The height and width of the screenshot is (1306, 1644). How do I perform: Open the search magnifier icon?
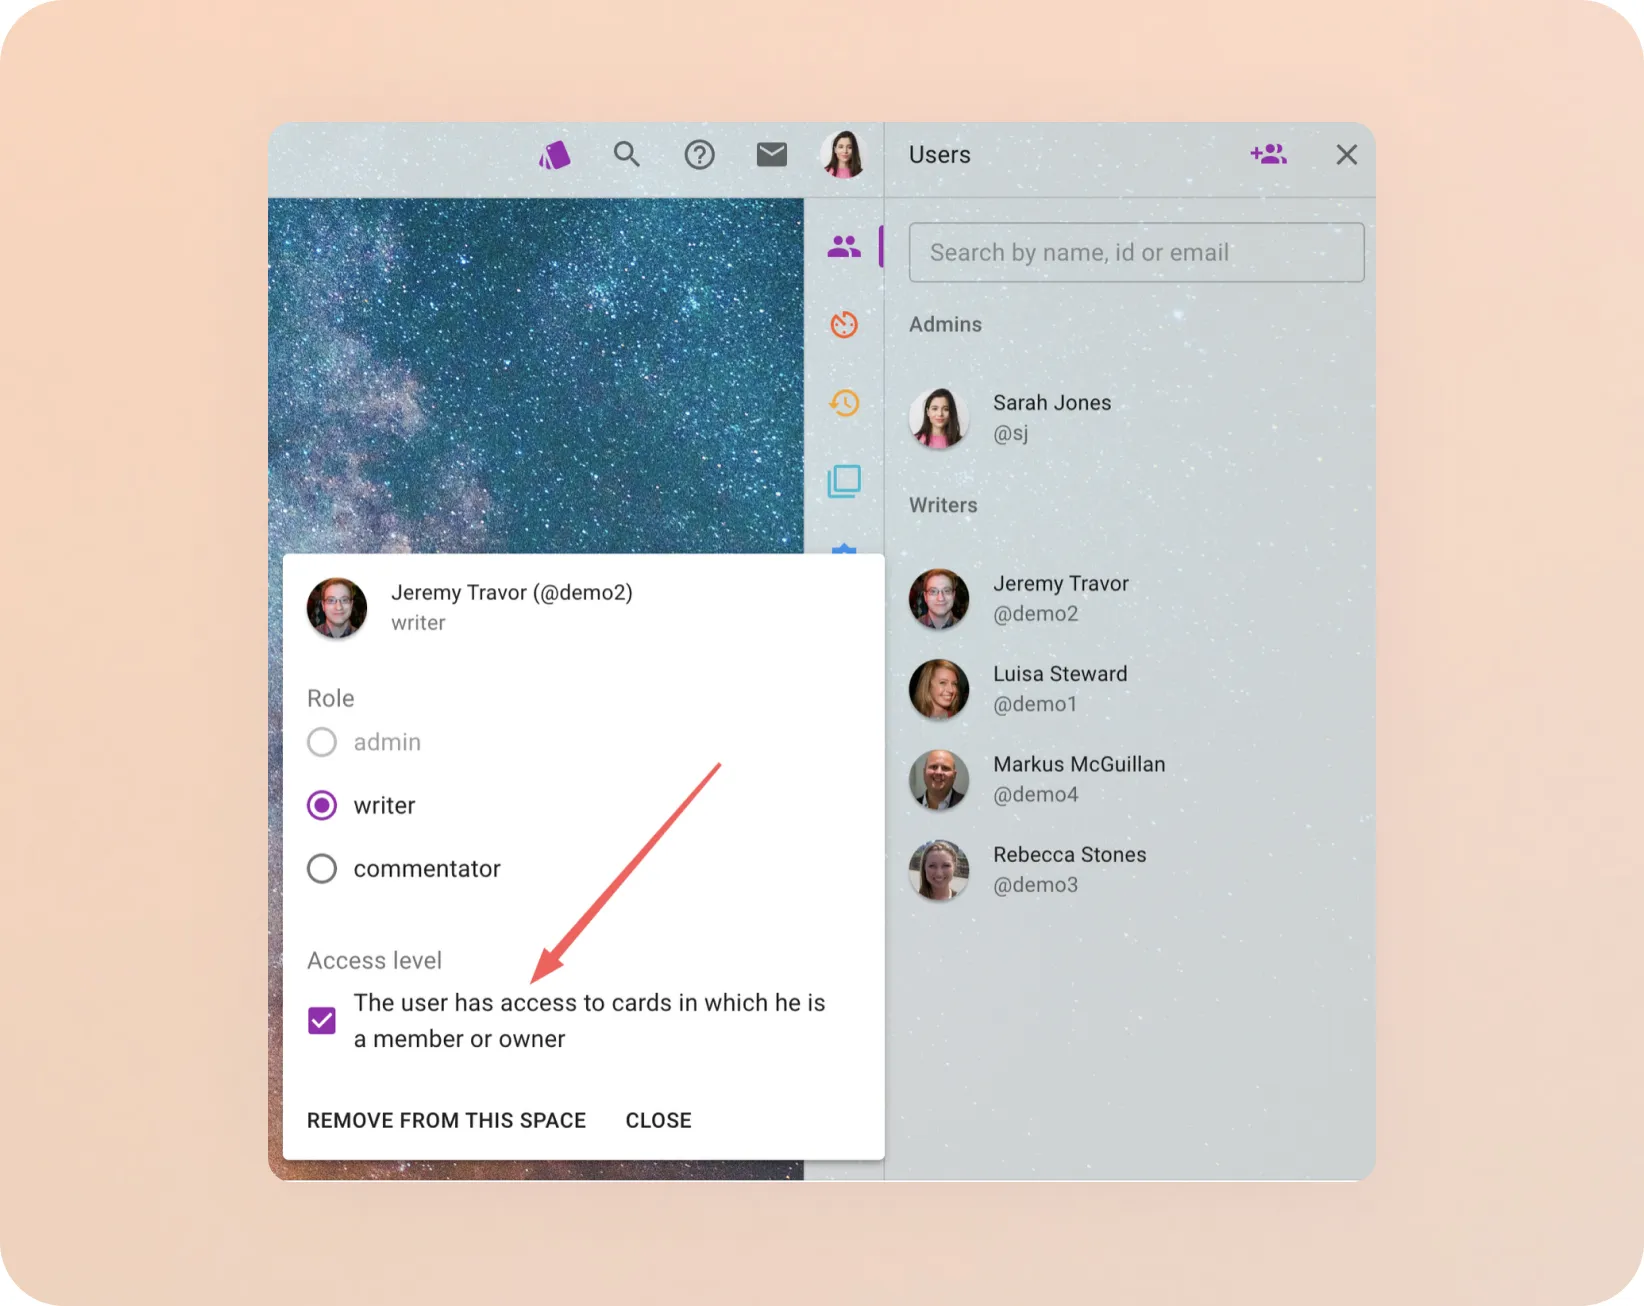tap(627, 154)
